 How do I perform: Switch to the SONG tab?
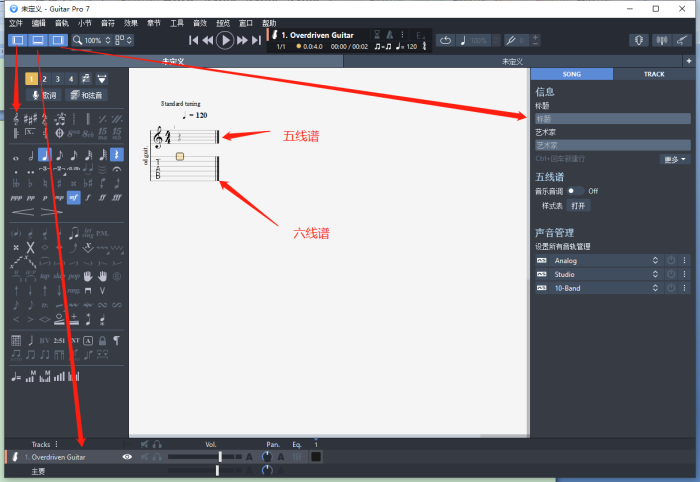(x=572, y=74)
